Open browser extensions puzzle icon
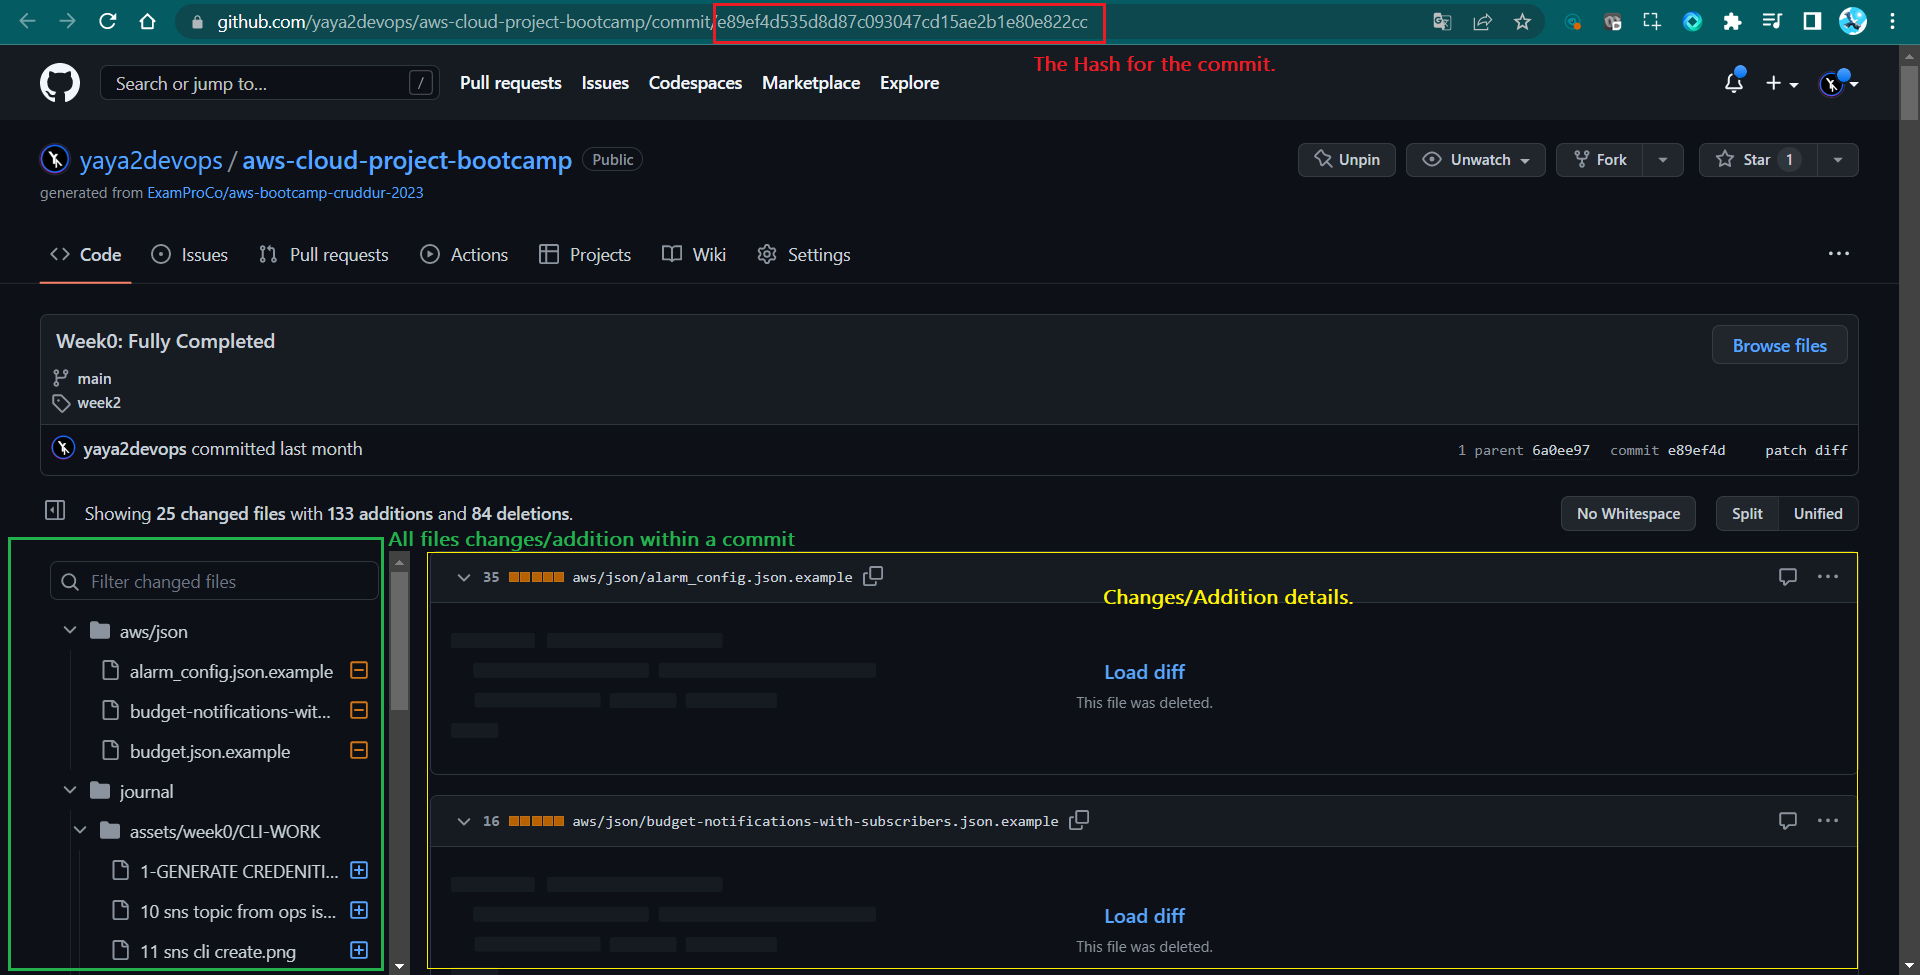Viewport: 1920px width, 975px height. pyautogui.click(x=1732, y=21)
